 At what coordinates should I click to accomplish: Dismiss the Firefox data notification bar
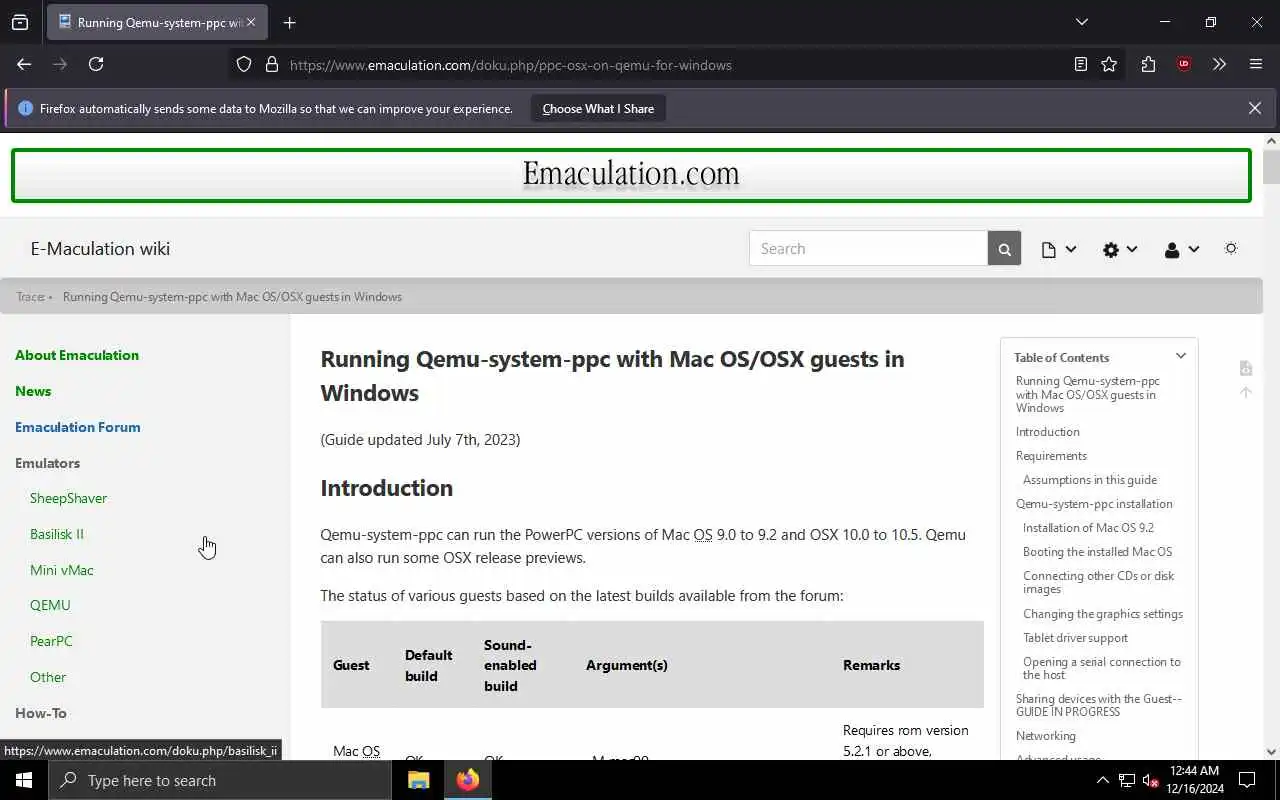click(x=1254, y=108)
